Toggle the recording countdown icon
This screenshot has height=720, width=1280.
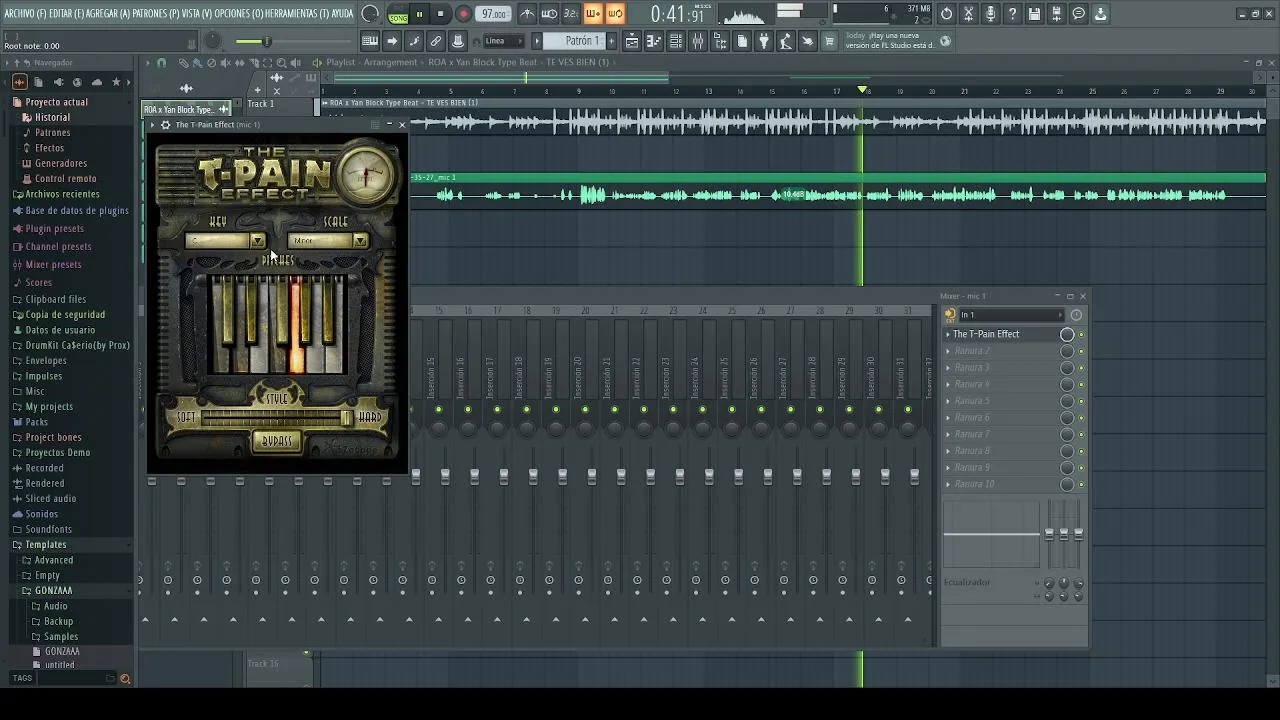point(571,14)
